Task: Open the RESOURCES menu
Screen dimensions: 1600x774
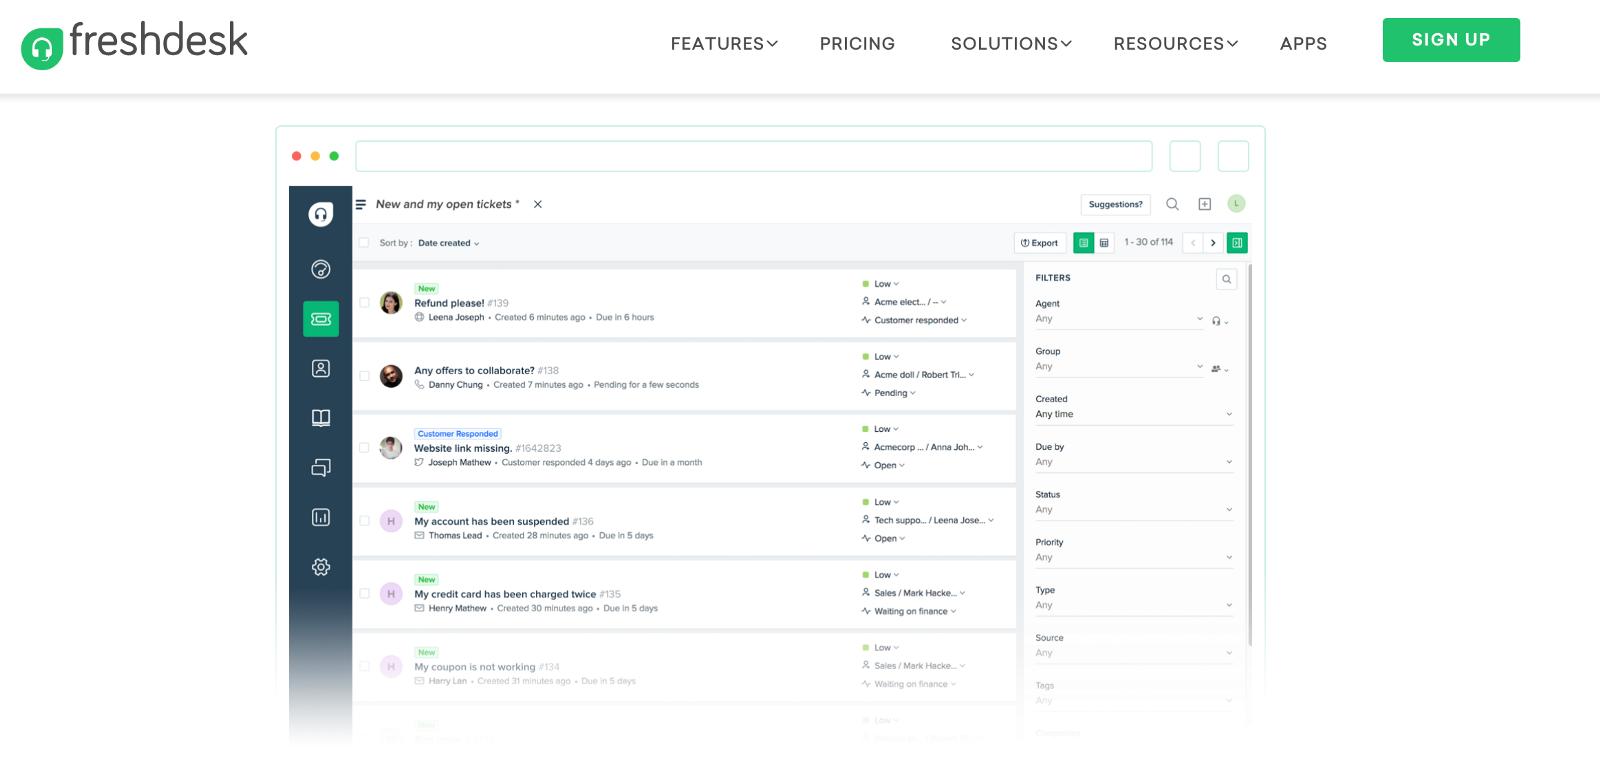Action: point(1176,44)
